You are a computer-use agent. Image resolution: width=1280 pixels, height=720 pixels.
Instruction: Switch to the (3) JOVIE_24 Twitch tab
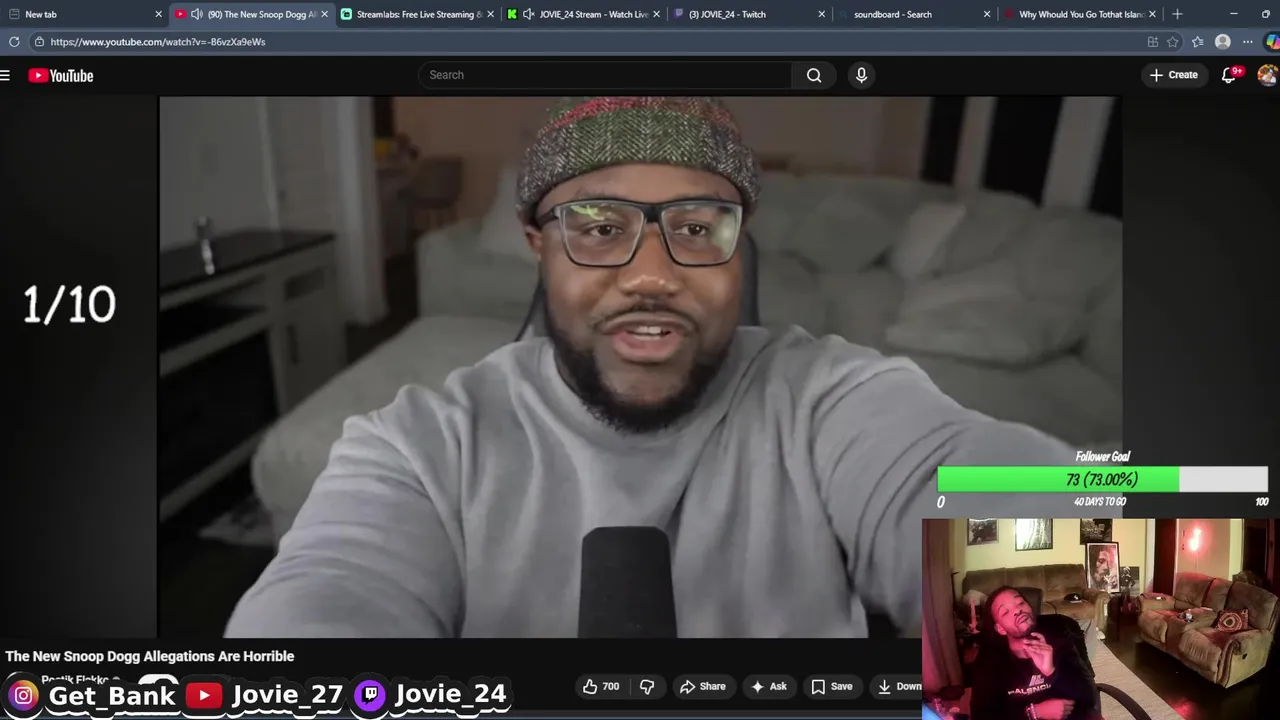(749, 14)
